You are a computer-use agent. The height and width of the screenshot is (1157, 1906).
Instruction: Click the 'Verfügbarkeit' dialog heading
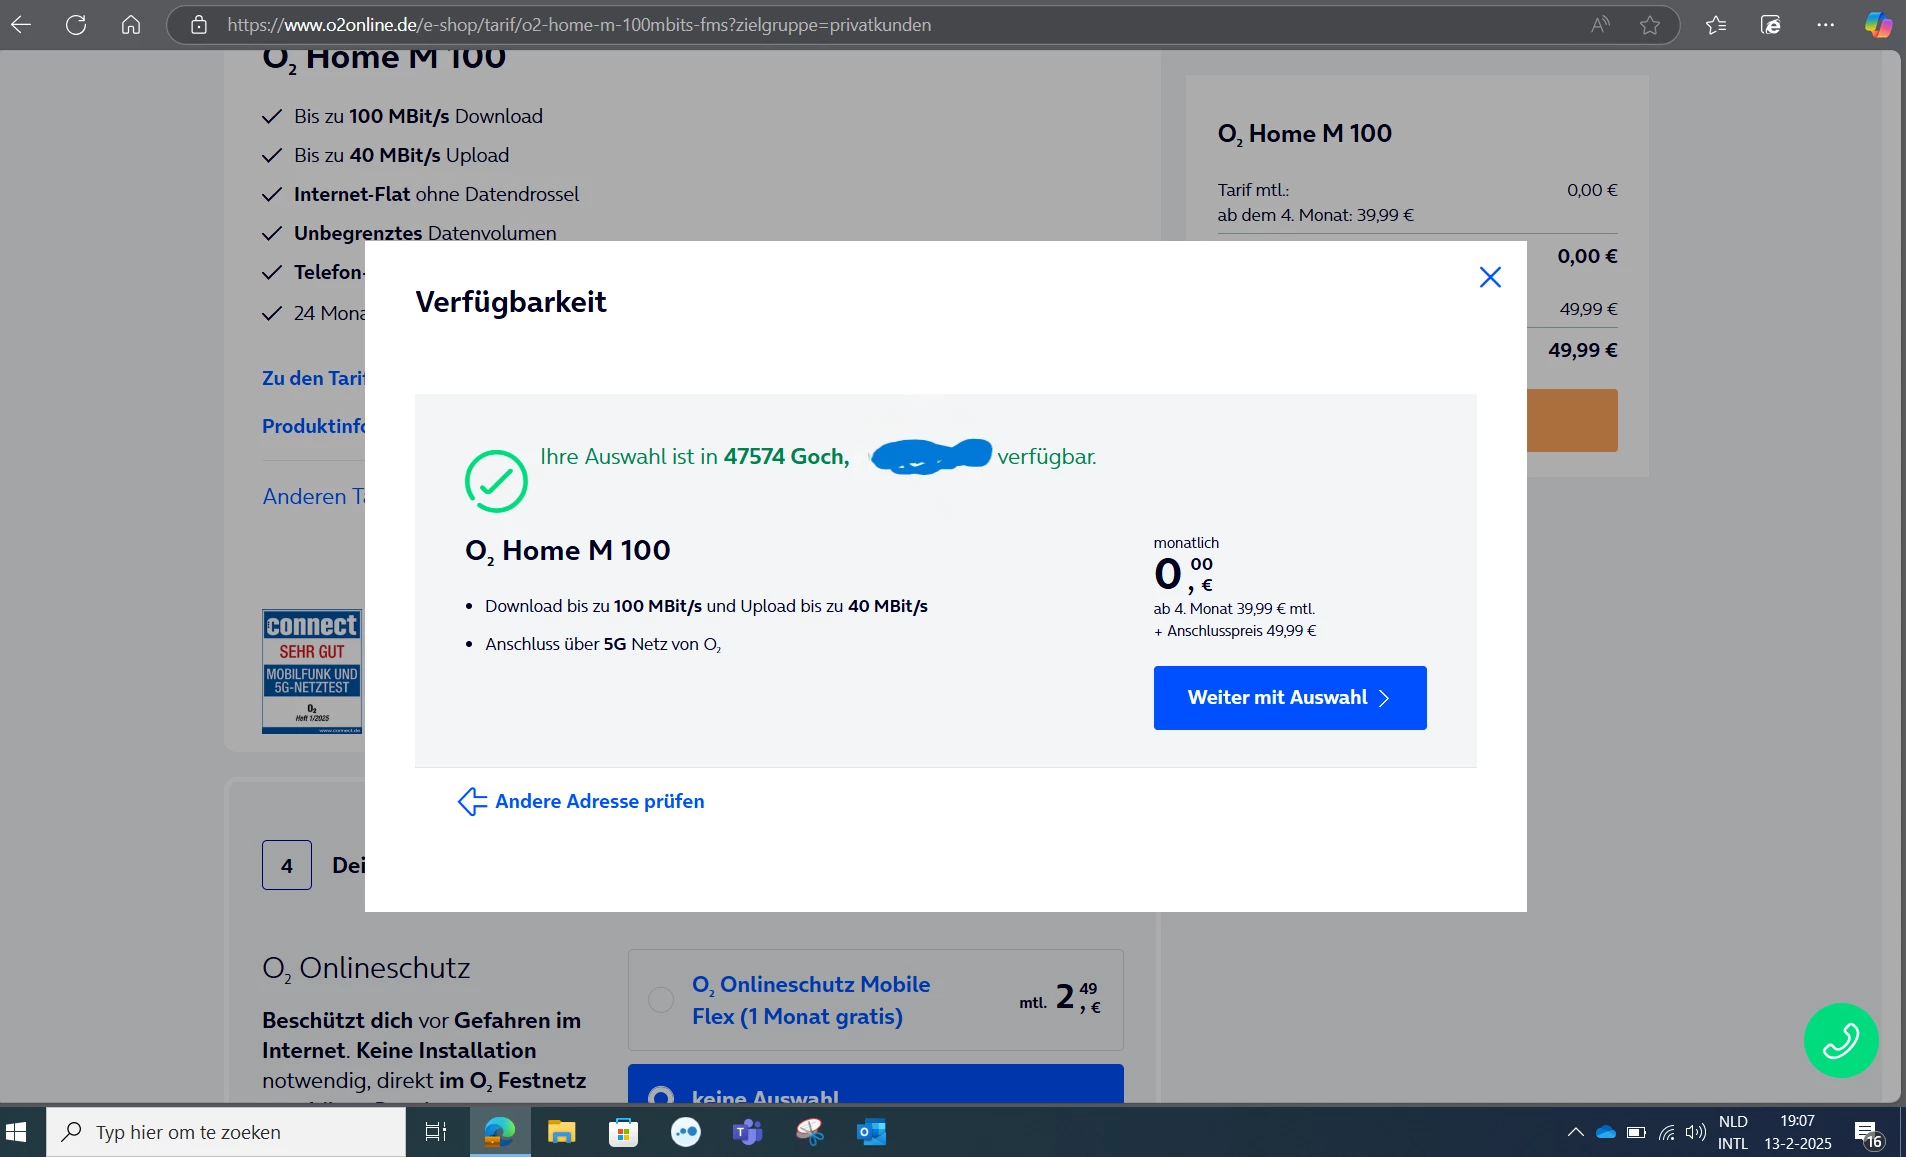coord(511,302)
